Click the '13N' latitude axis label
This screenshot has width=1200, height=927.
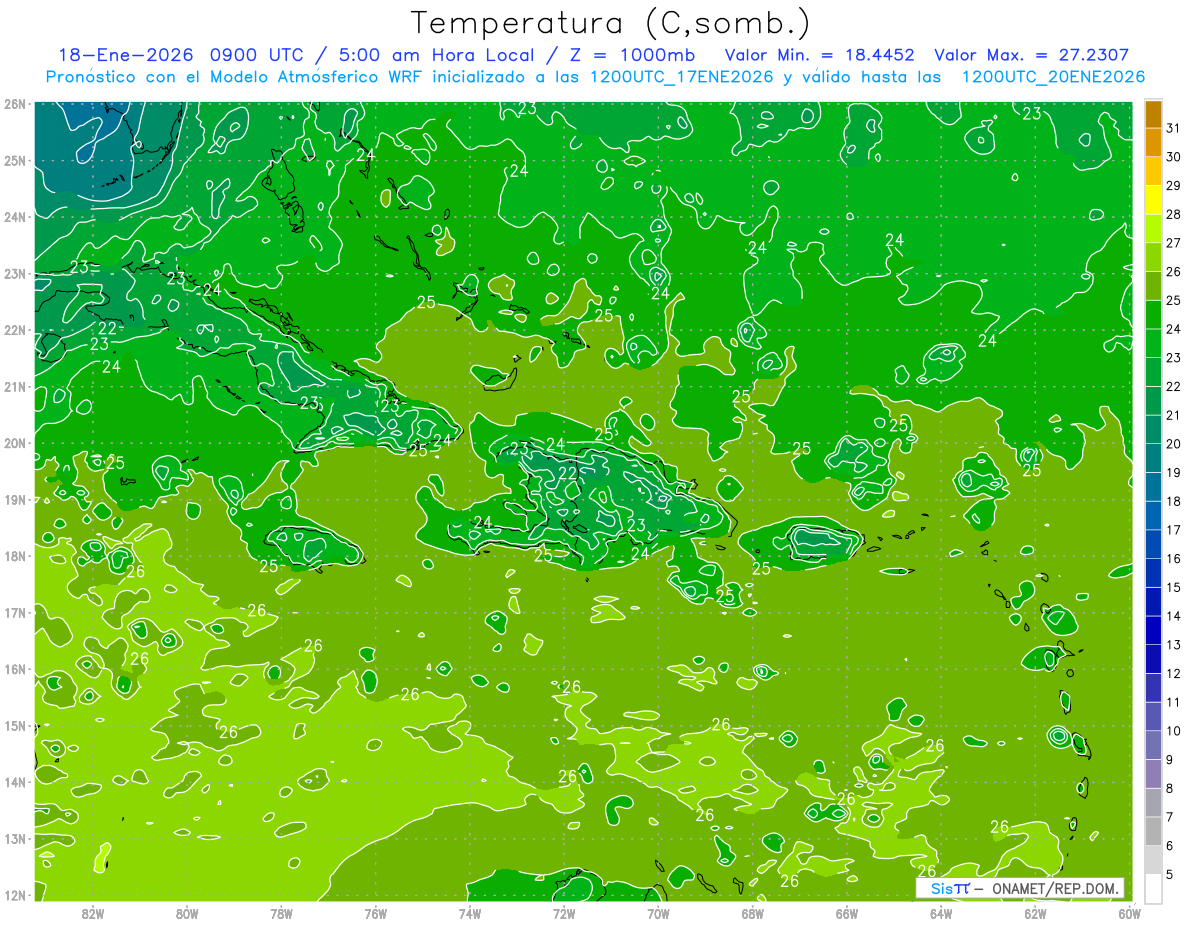15,838
